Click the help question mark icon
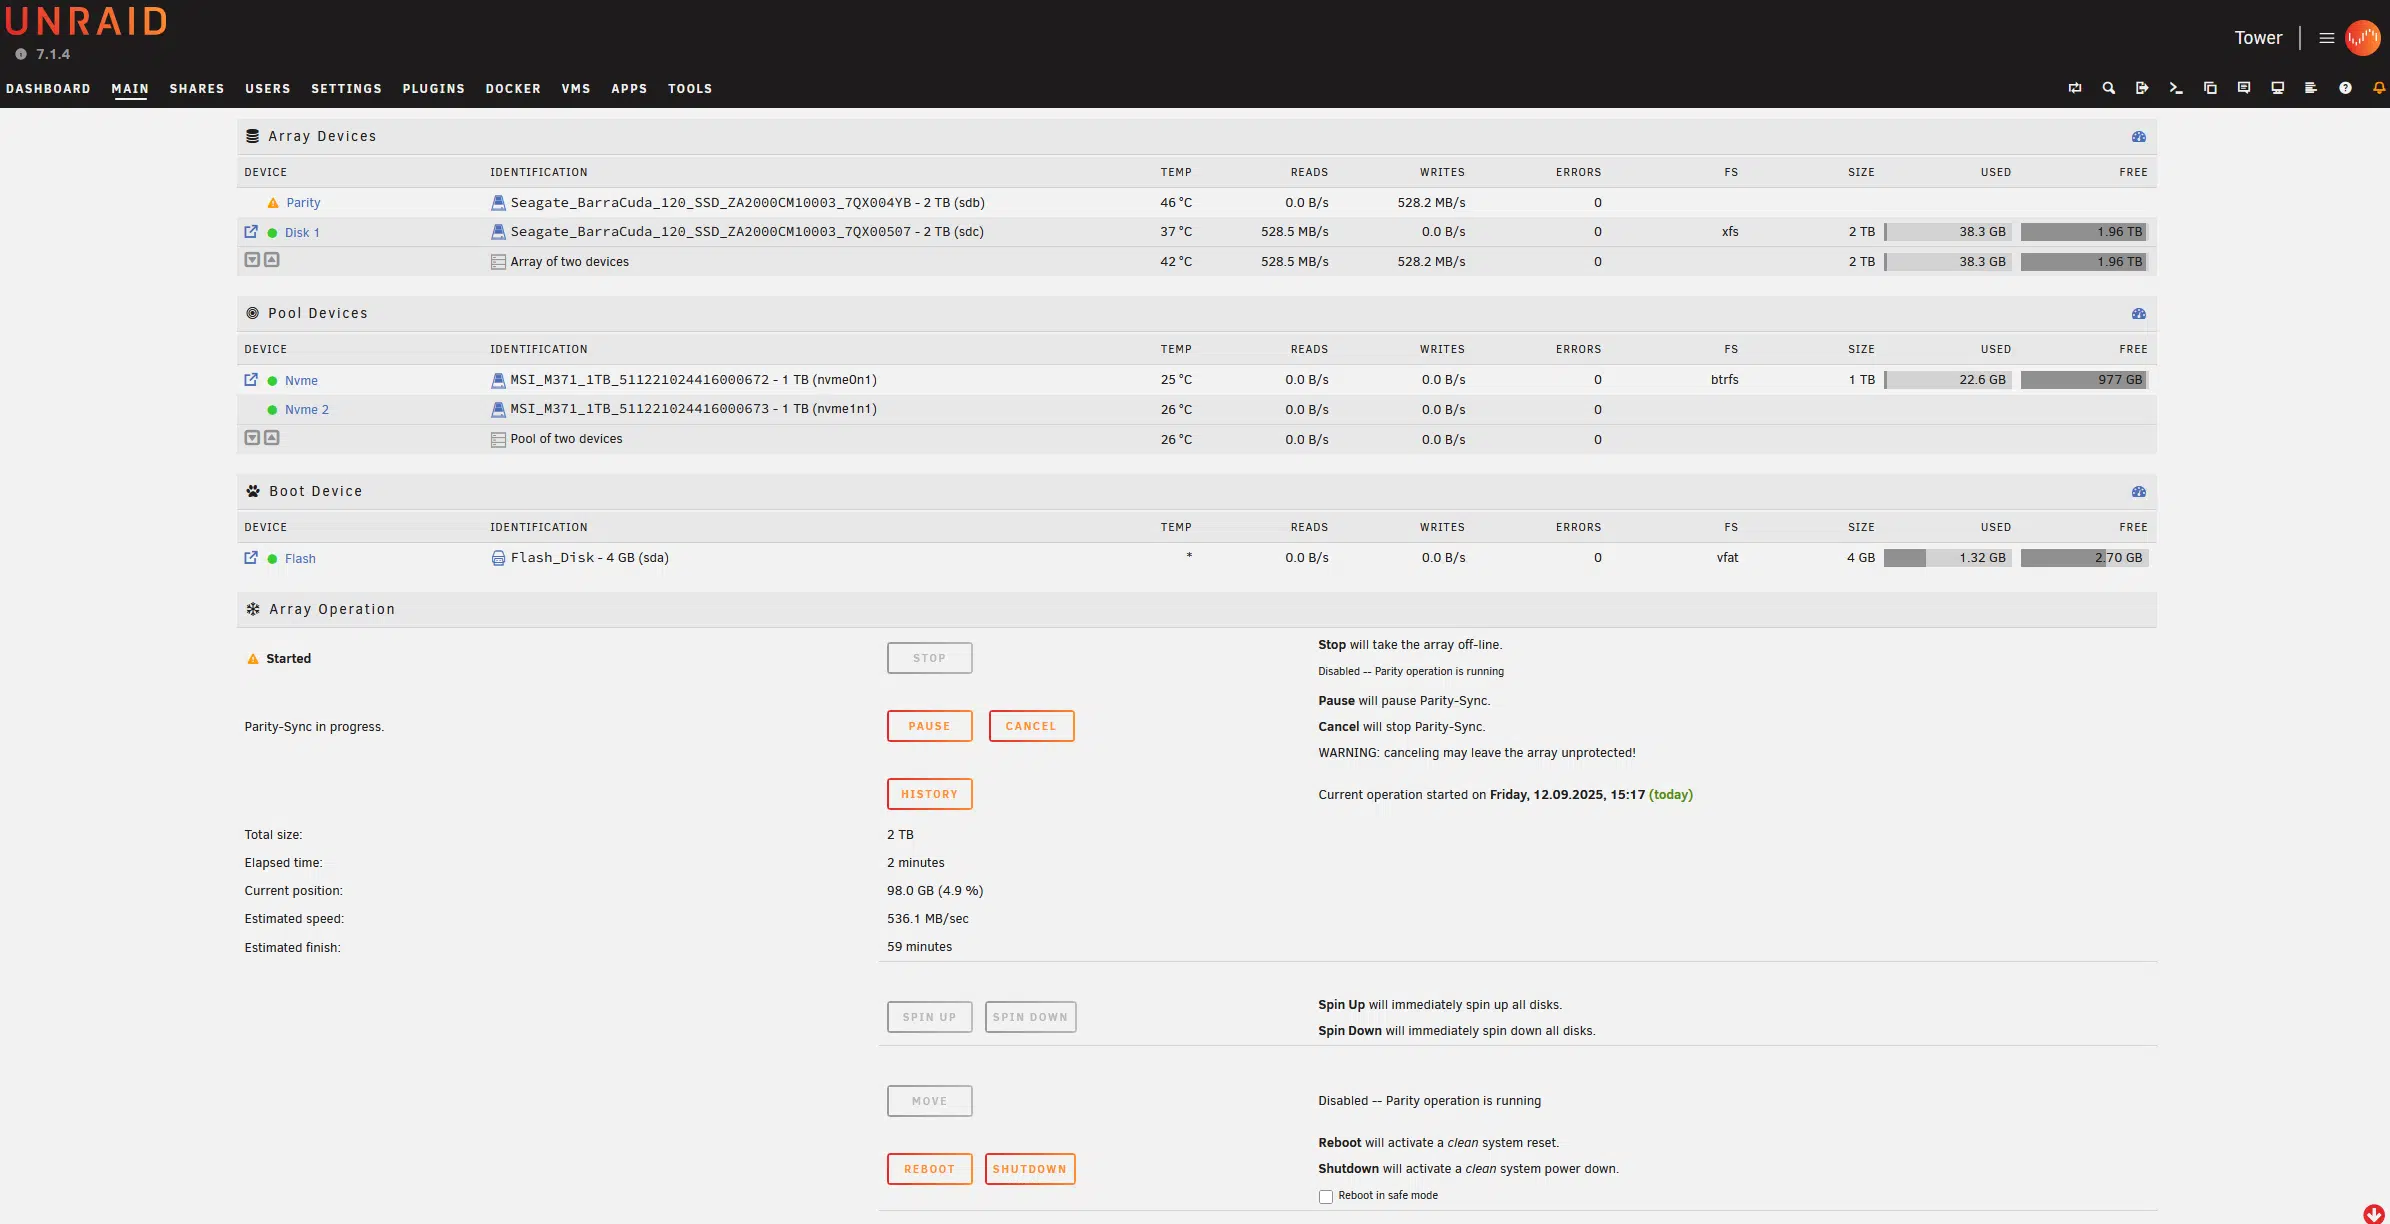The width and height of the screenshot is (2390, 1224). coord(2345,89)
